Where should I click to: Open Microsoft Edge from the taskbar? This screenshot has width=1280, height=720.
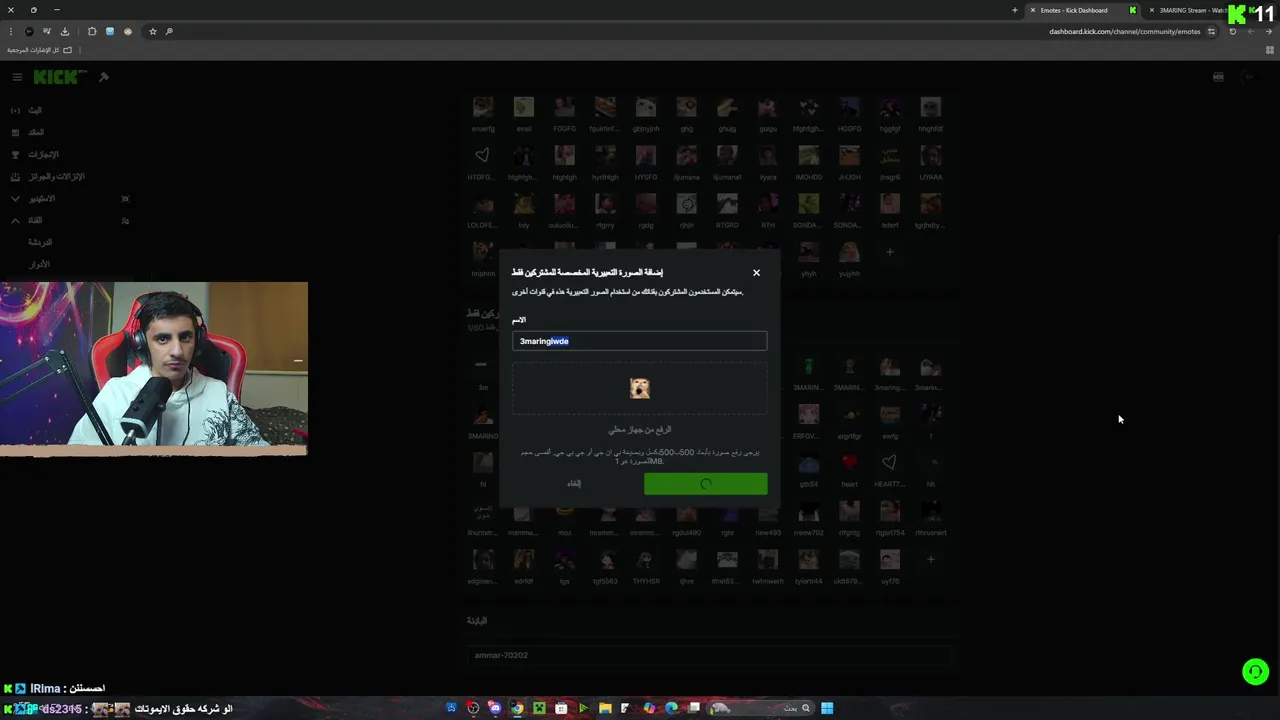(671, 708)
